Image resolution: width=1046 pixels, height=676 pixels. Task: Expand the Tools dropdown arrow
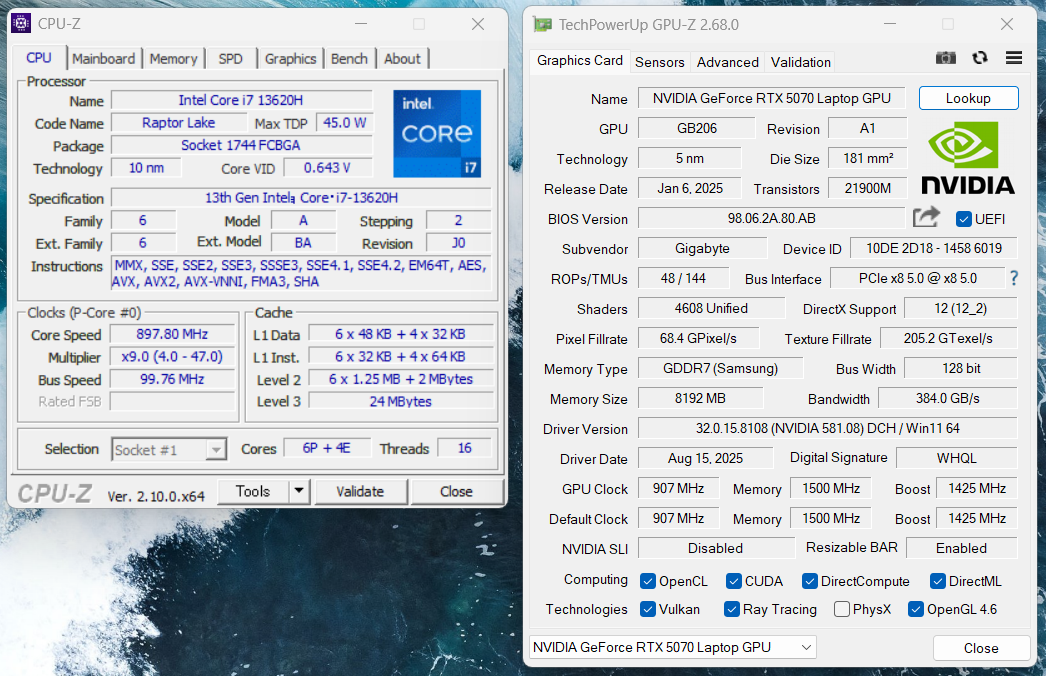tap(299, 491)
